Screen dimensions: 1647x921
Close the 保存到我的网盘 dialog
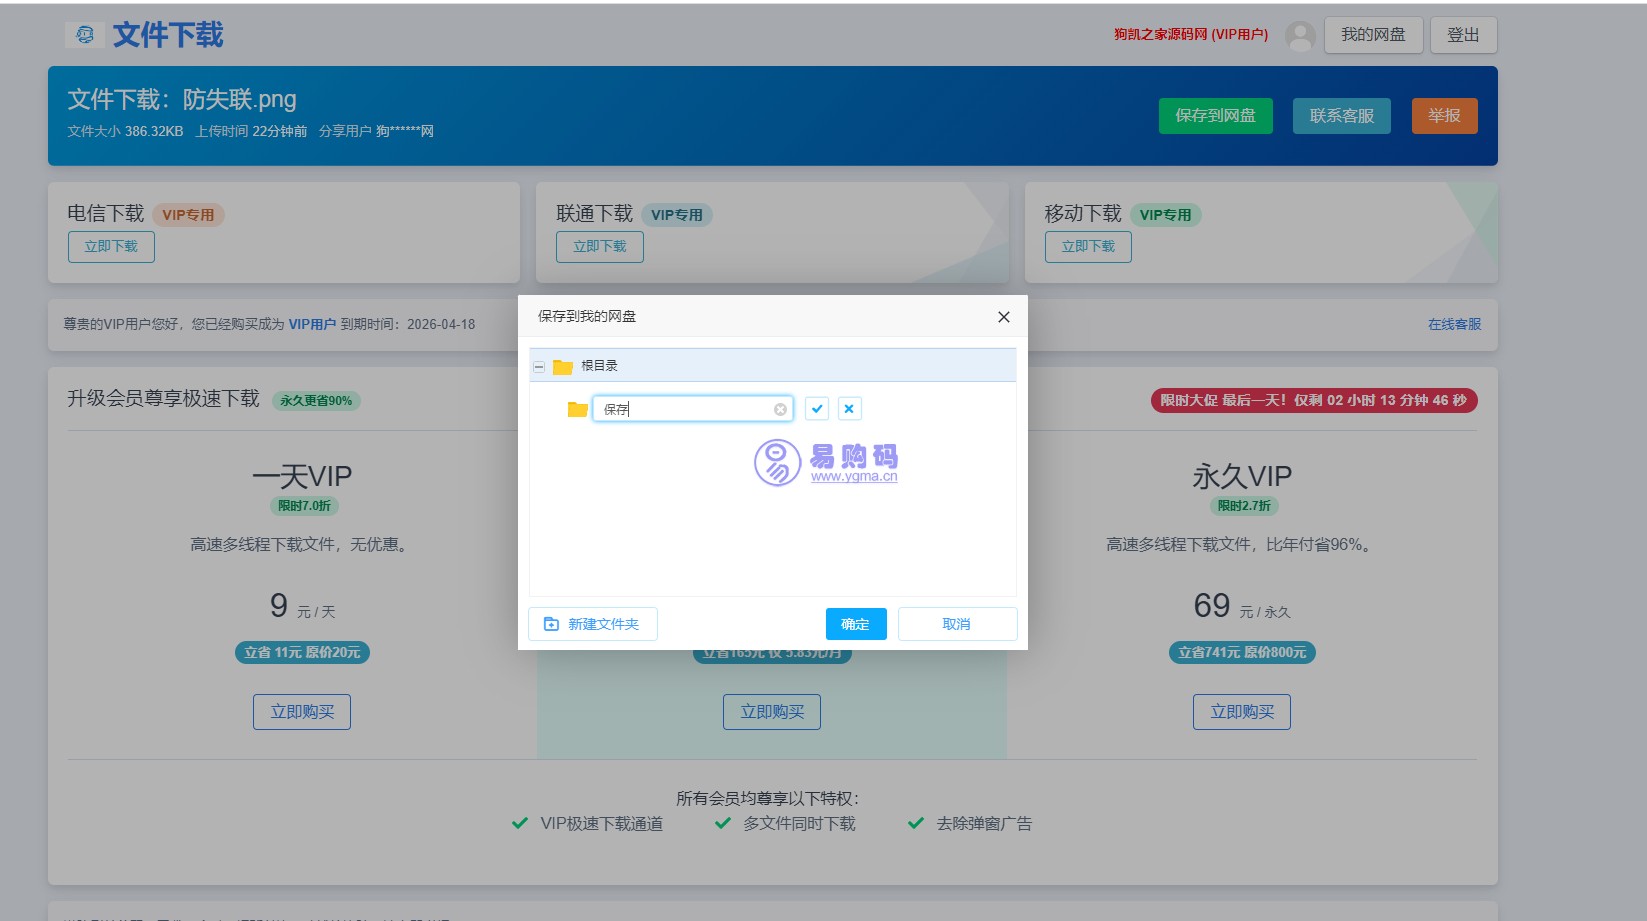(1003, 316)
